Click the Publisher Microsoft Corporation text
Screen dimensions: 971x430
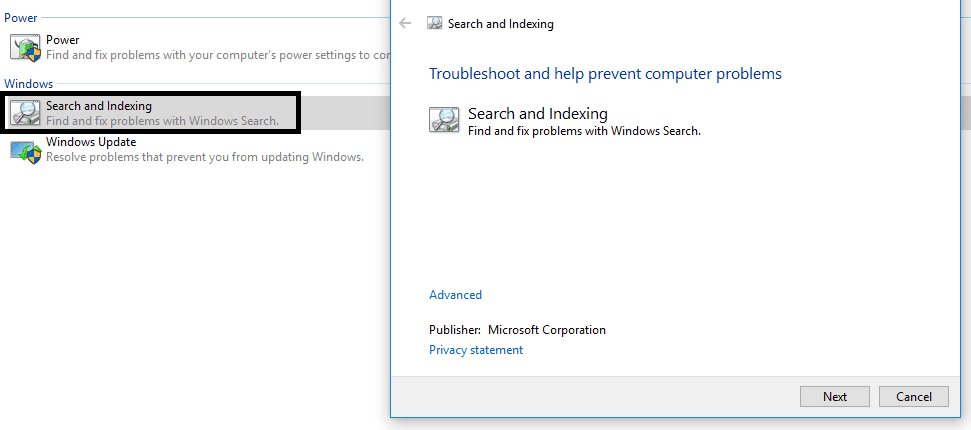tap(517, 330)
